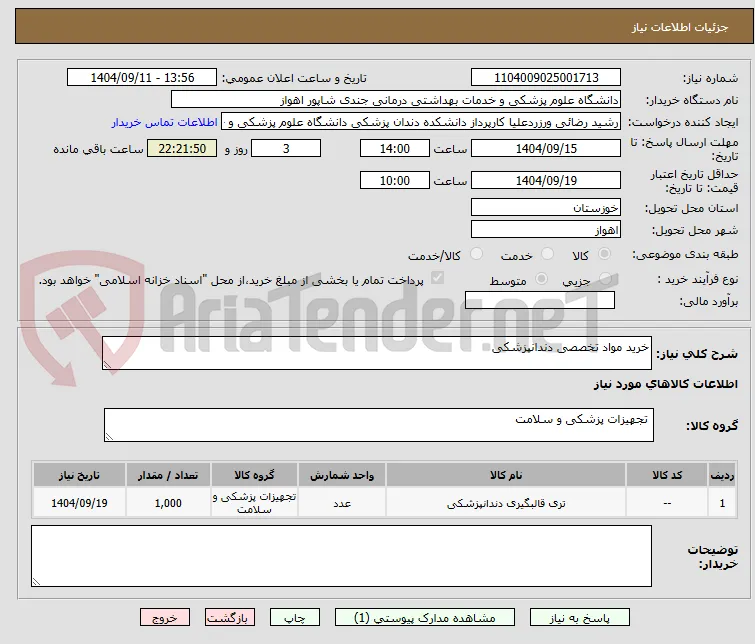Click the countdown timer 22:21:50
Screen dimensions: 755x644
pos(182,148)
